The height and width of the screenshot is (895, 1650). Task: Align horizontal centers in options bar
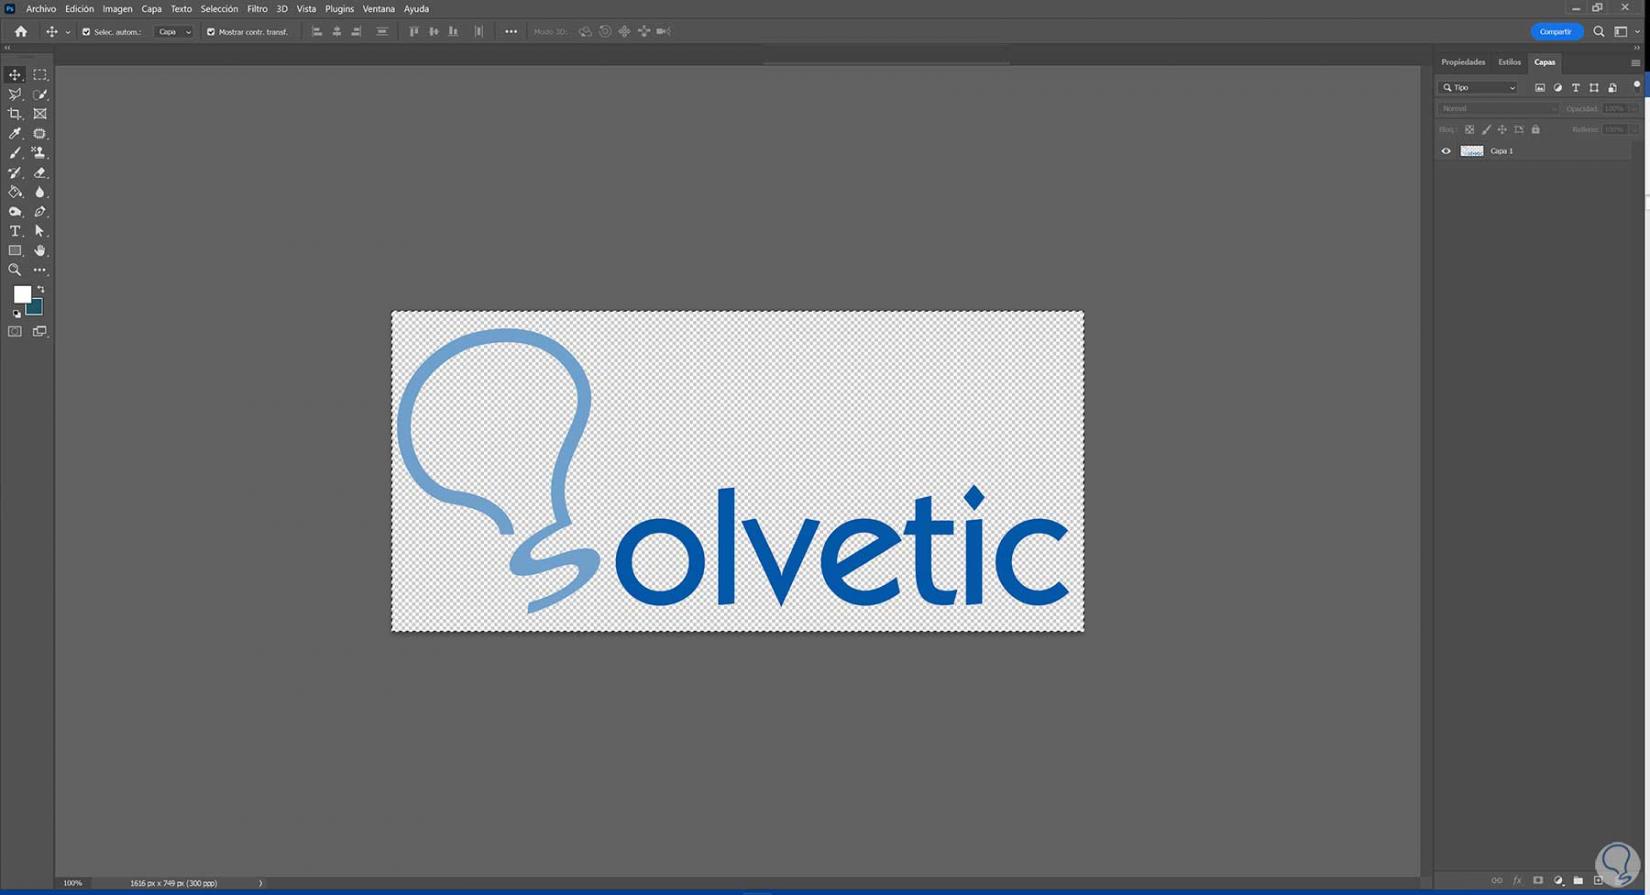(337, 32)
